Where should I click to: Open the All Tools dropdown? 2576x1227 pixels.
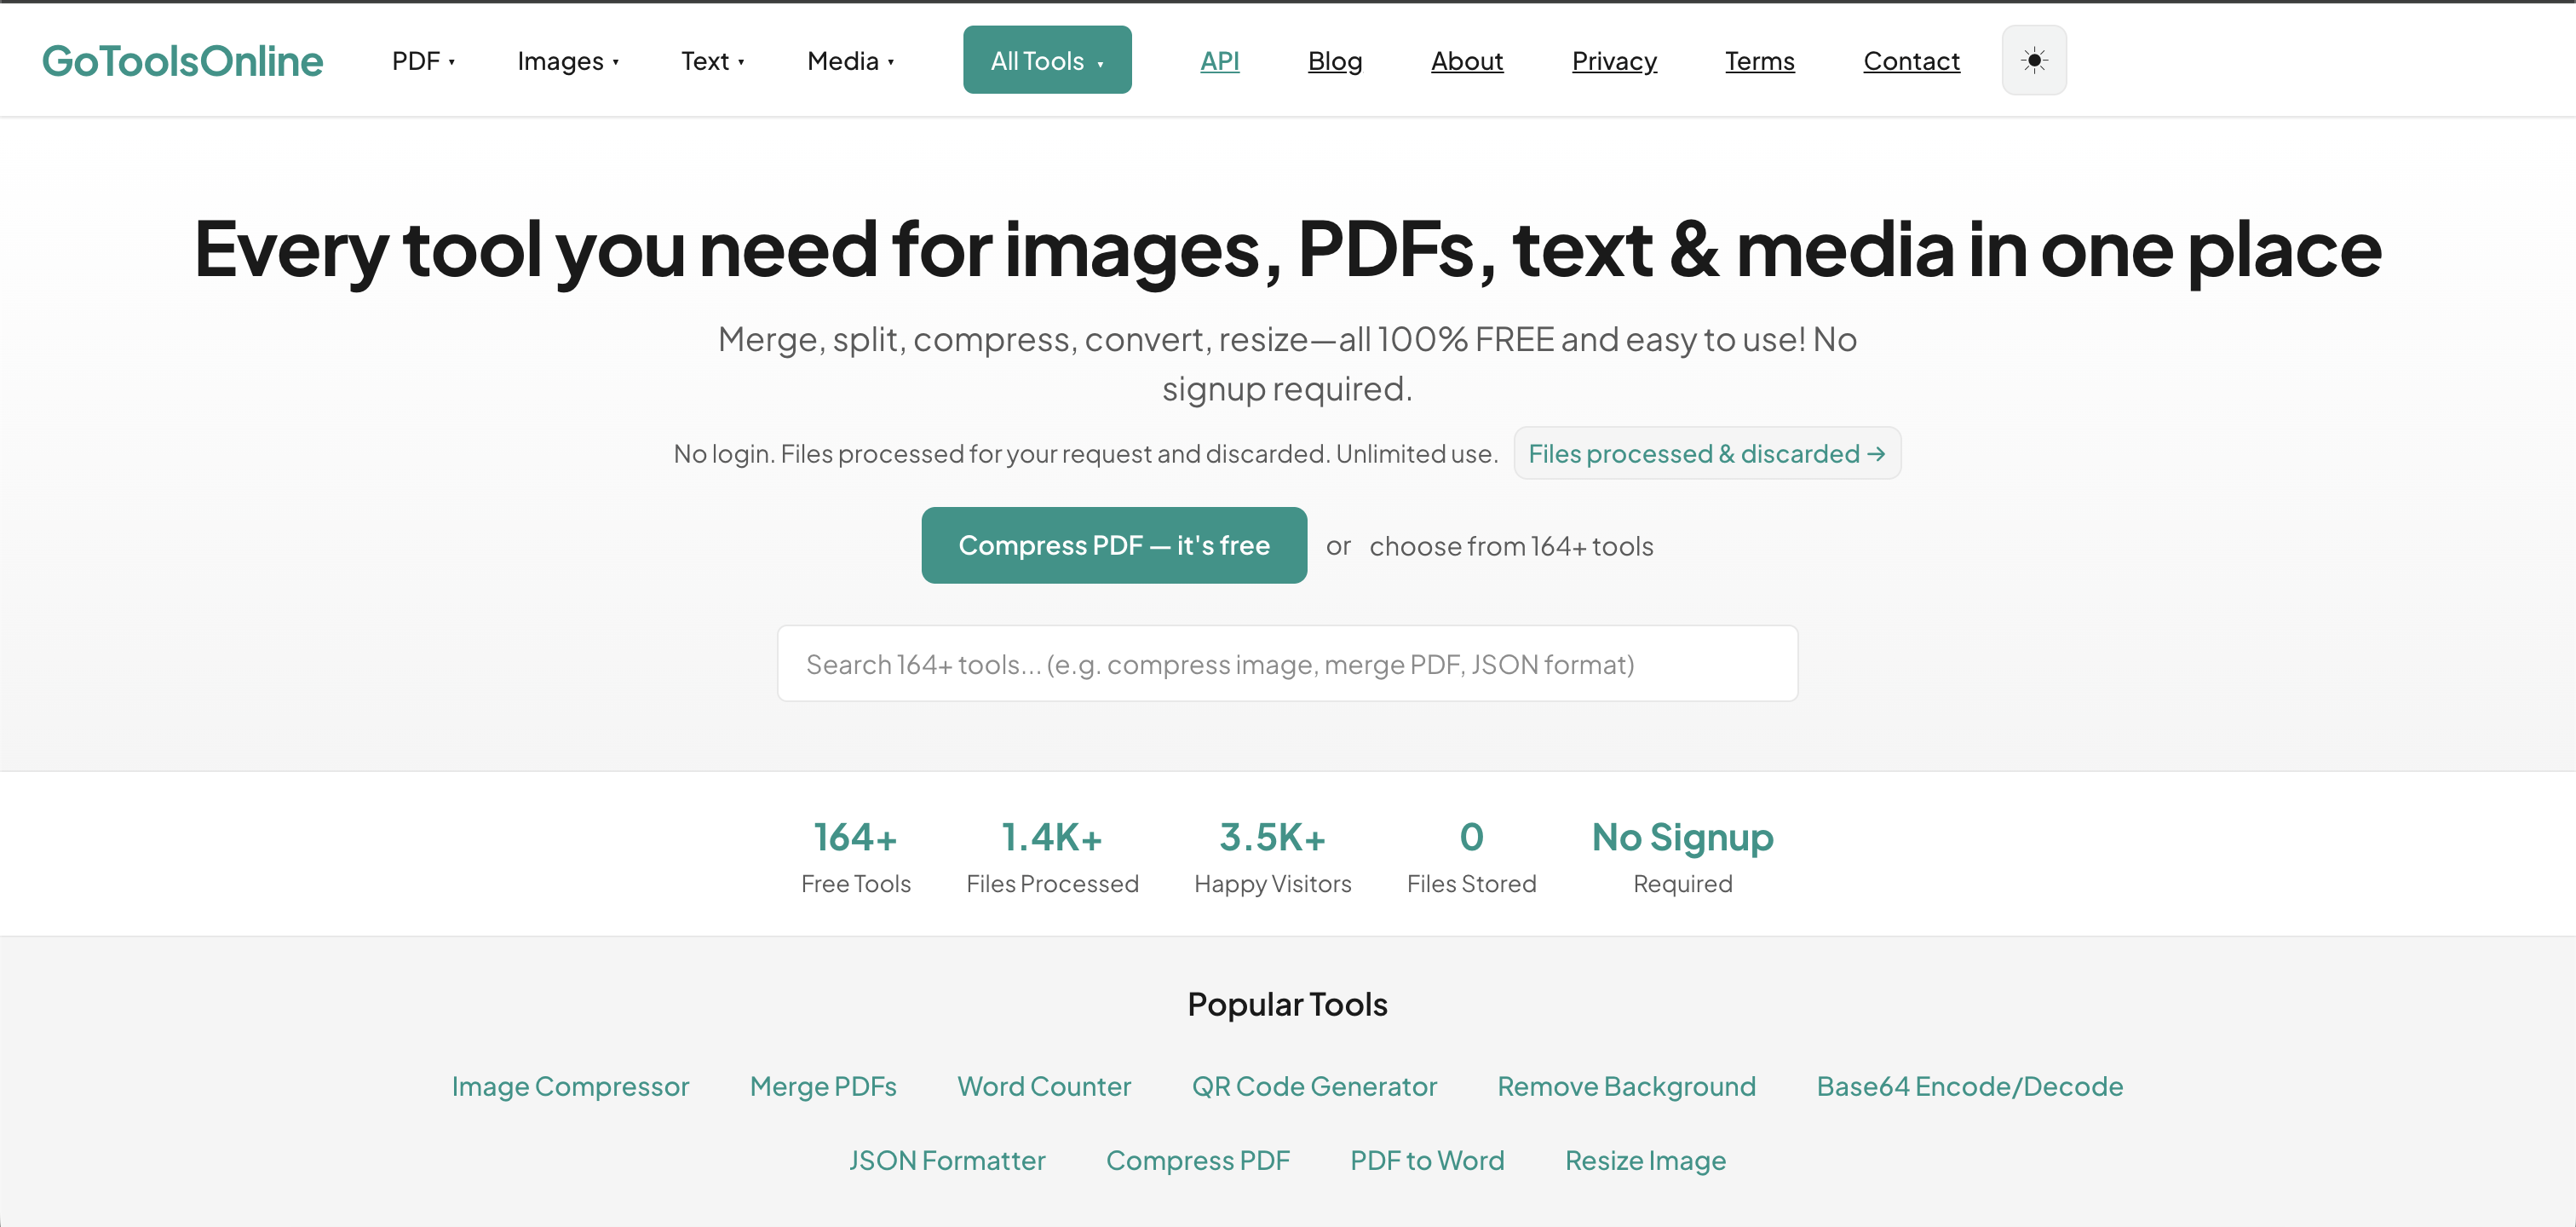[1046, 59]
